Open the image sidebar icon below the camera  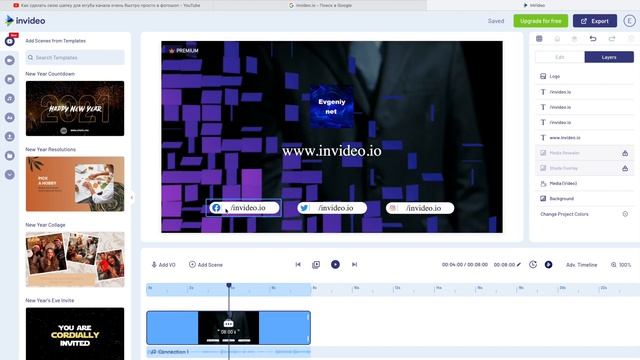click(x=10, y=79)
